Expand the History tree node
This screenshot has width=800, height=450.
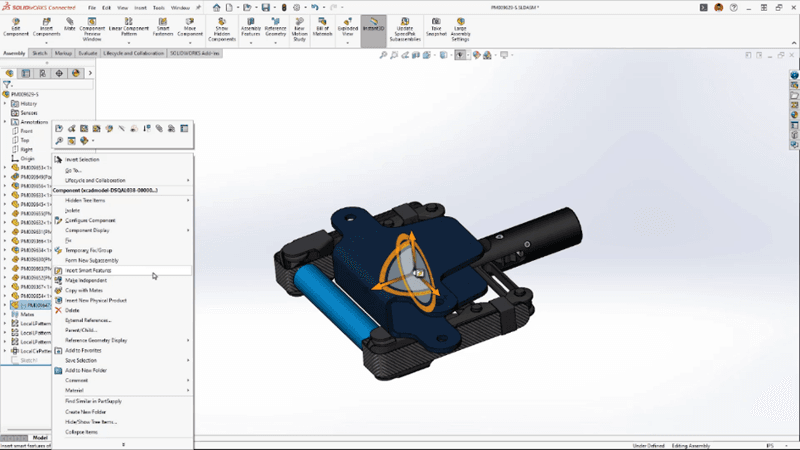5,104
